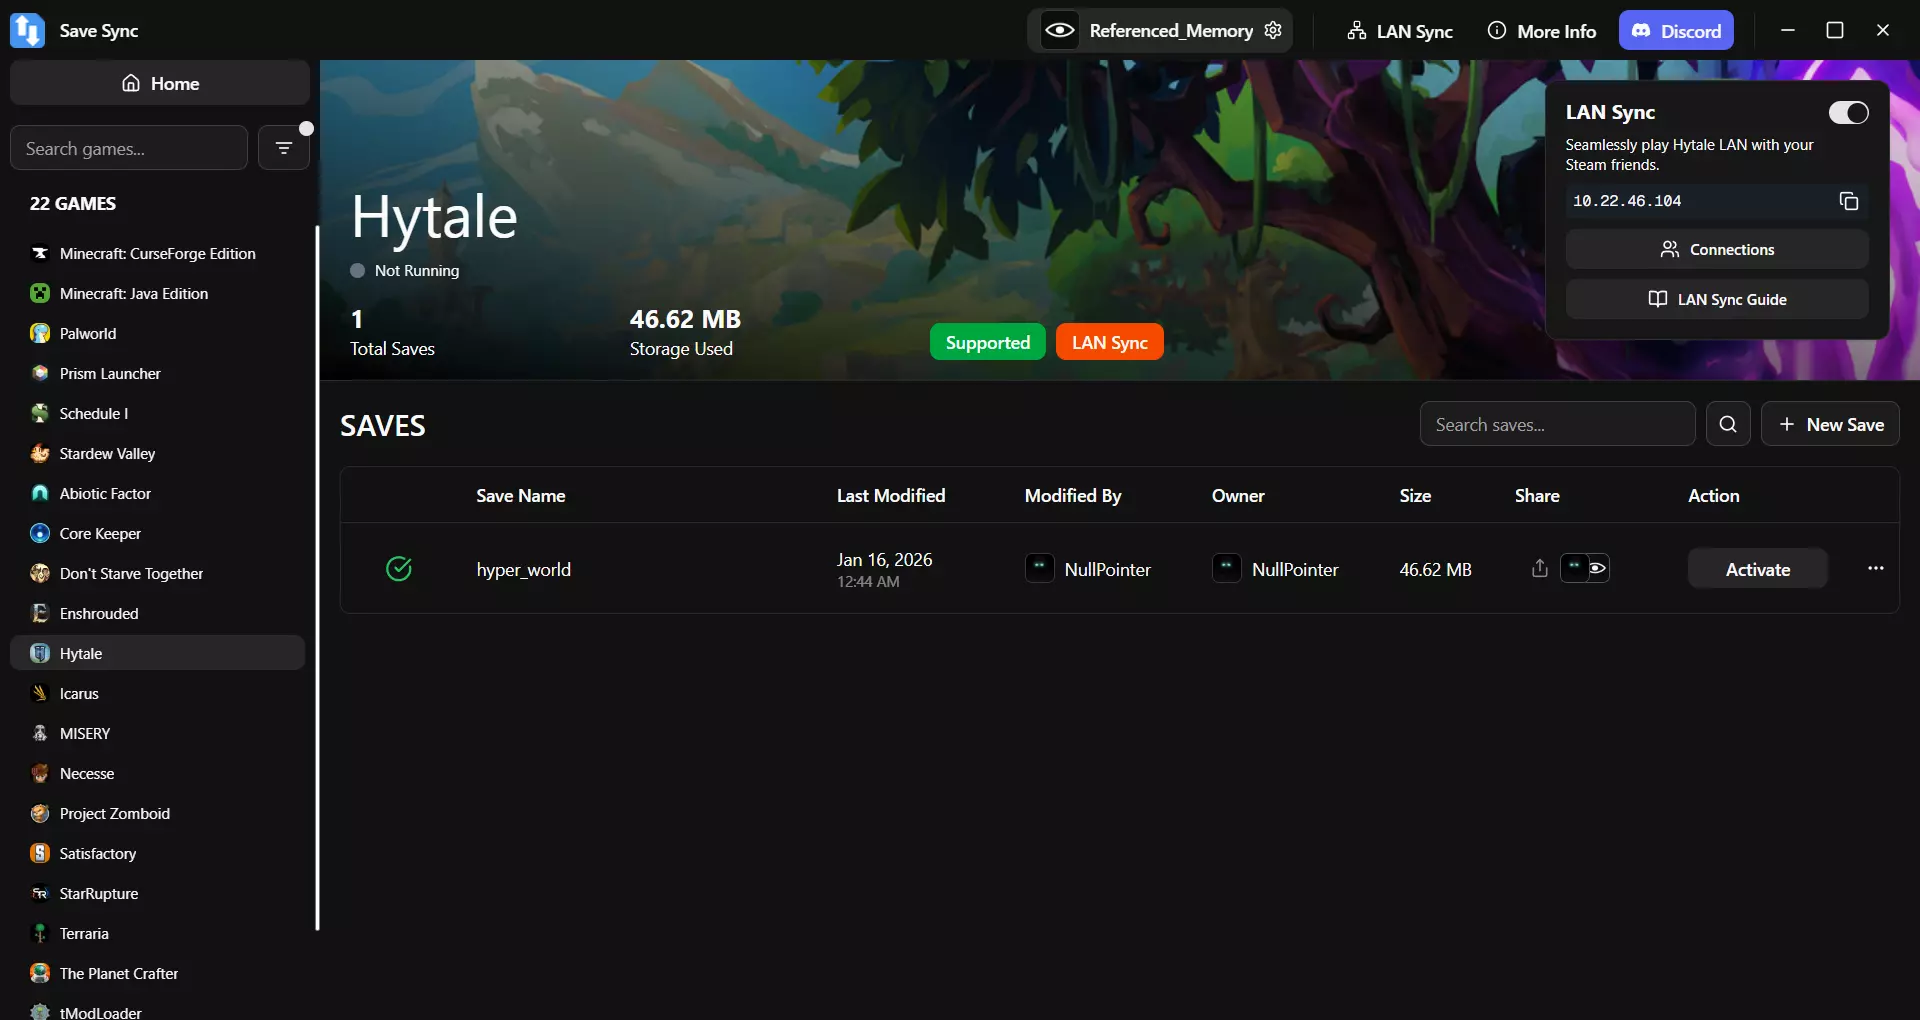Click the Enshrouded game icon

(40, 613)
